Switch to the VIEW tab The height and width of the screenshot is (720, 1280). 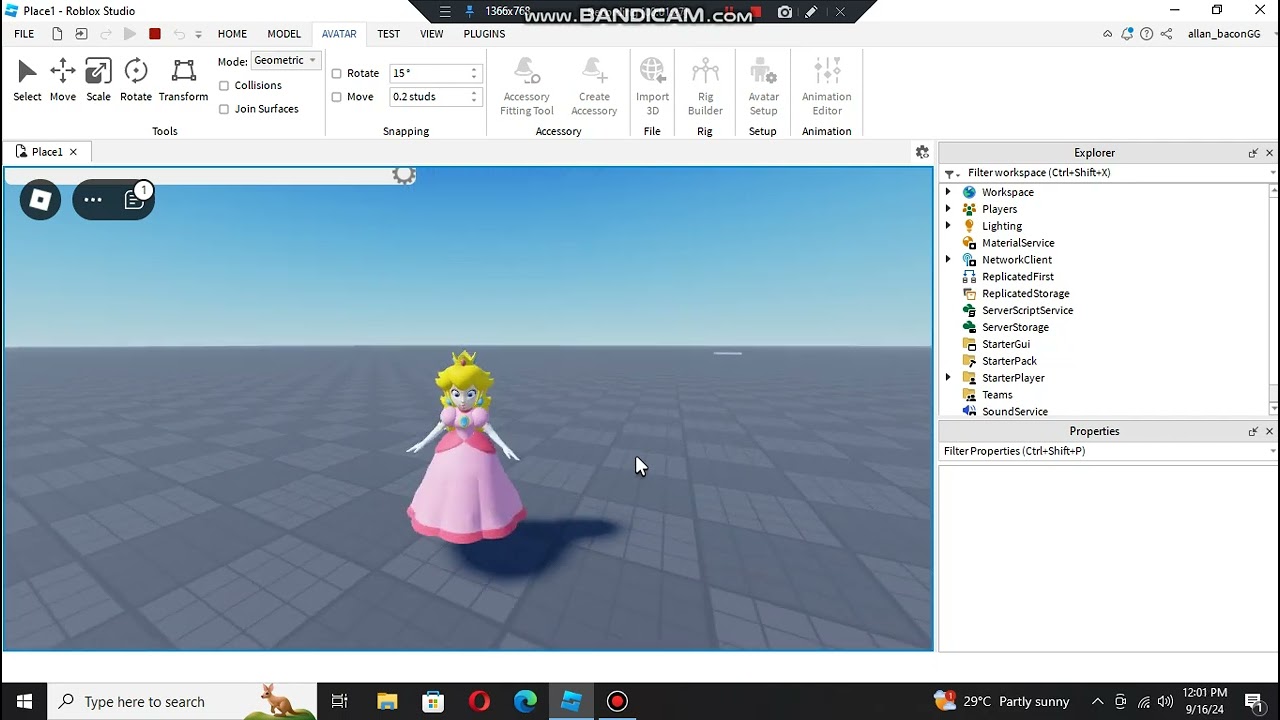(431, 34)
